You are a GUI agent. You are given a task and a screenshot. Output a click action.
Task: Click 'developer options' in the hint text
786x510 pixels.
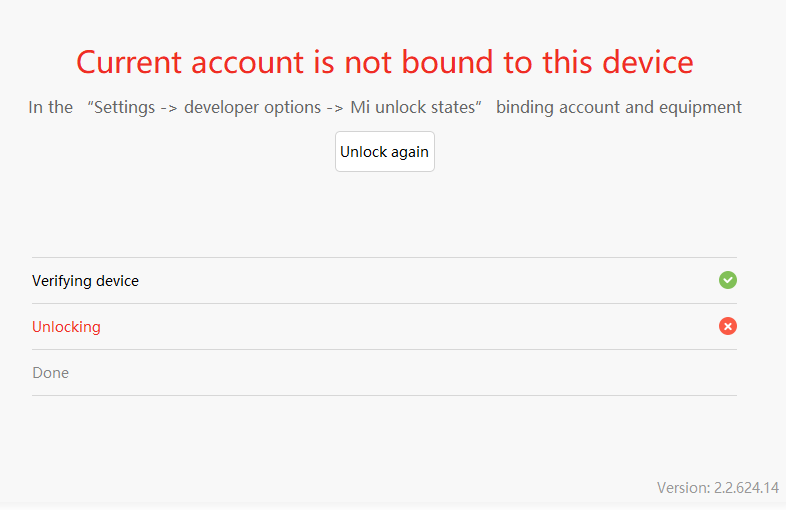coord(252,107)
